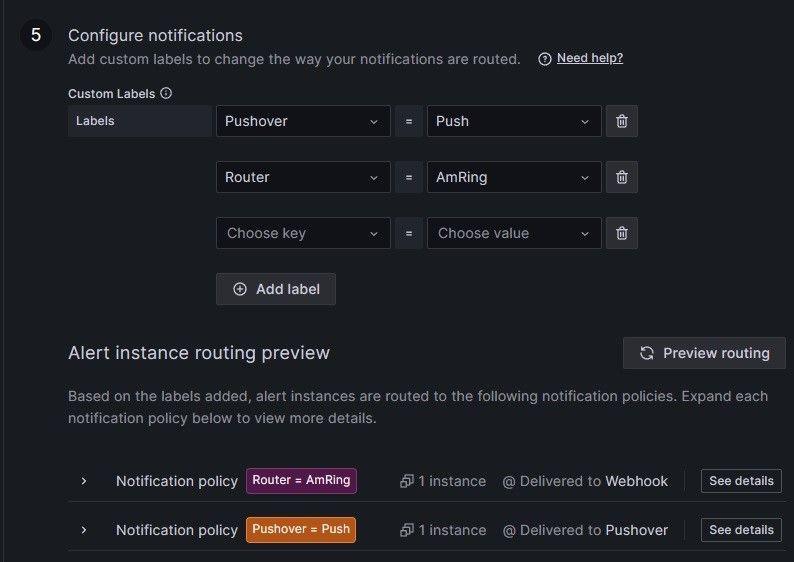Click the purple Router = AmRing tag
794x562 pixels.
pyautogui.click(x=301, y=481)
